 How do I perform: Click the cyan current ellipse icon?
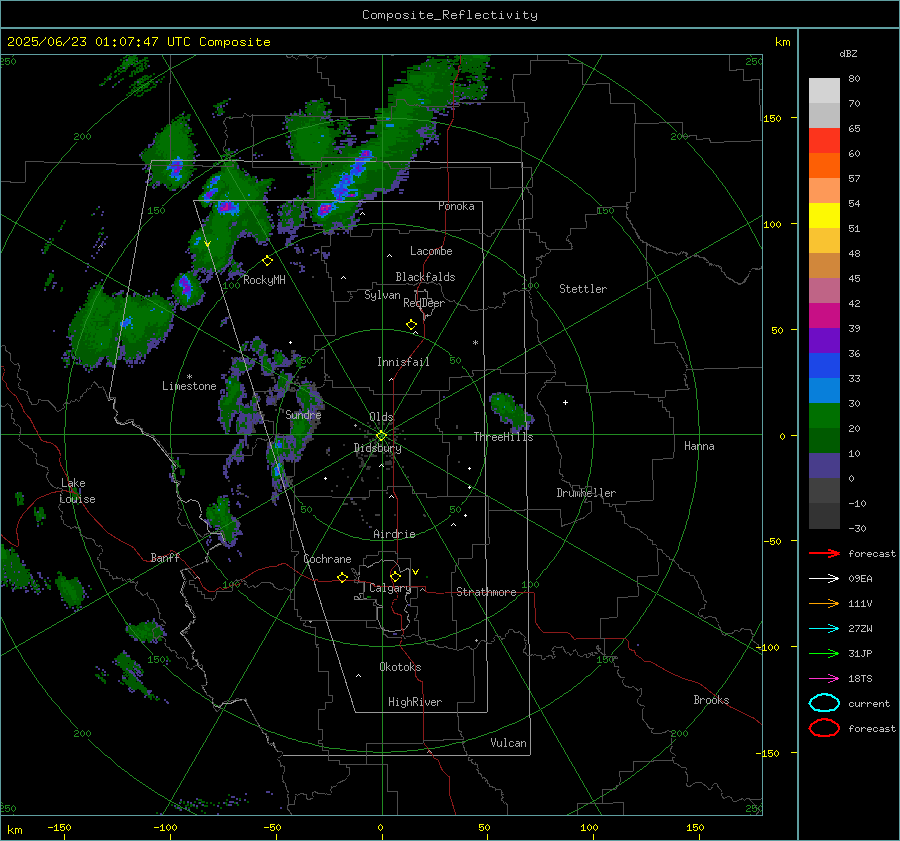(824, 703)
